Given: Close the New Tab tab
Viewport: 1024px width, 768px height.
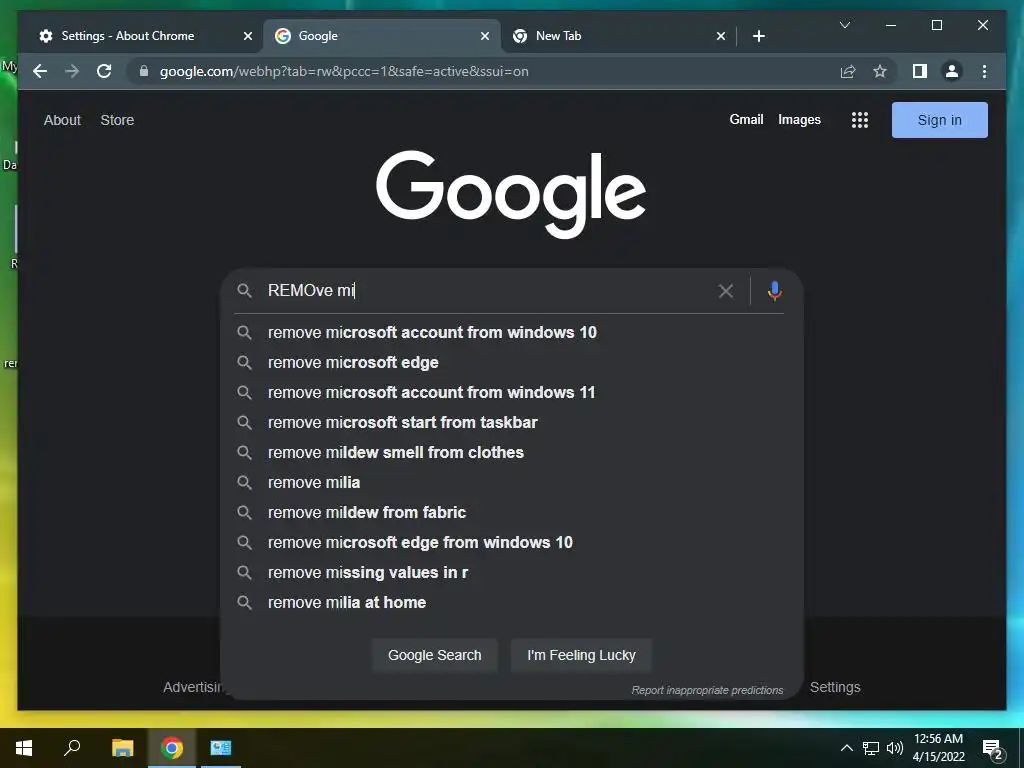Looking at the screenshot, I should [720, 36].
